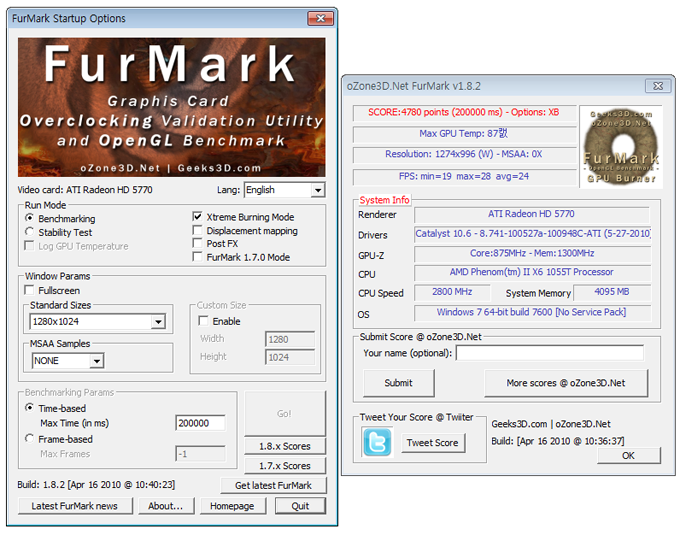680x535 pixels.
Task: Open the About... dialog
Action: tap(166, 506)
